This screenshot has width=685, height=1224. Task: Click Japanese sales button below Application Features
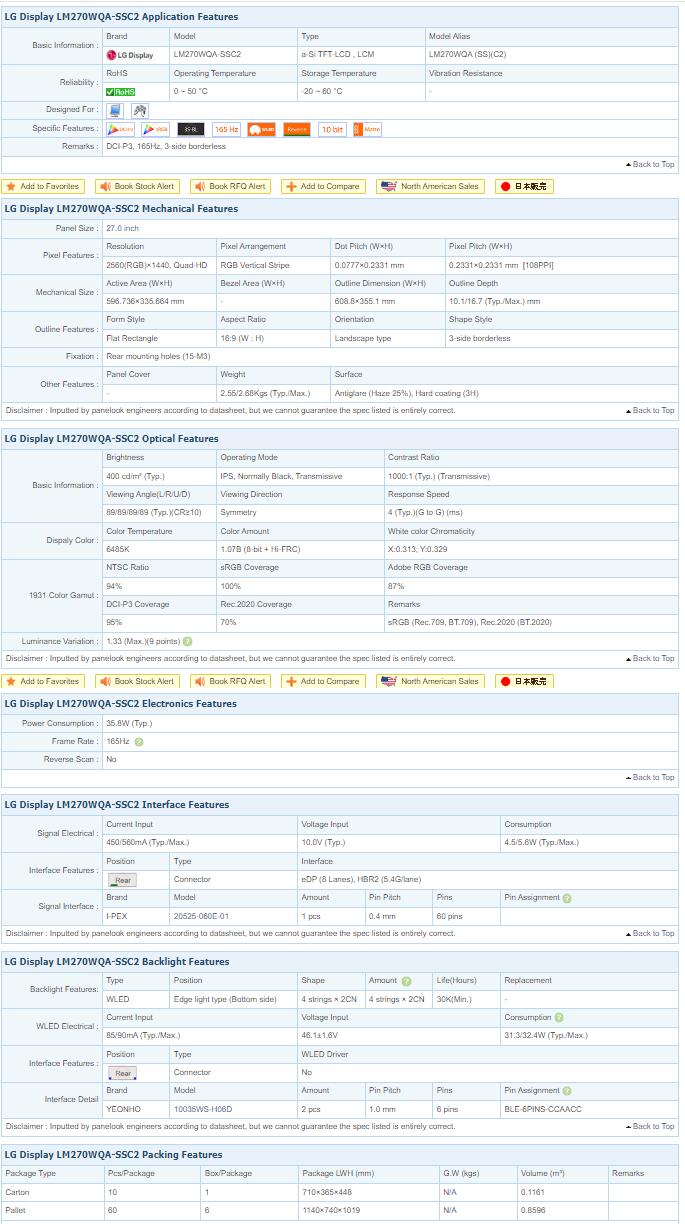point(524,186)
